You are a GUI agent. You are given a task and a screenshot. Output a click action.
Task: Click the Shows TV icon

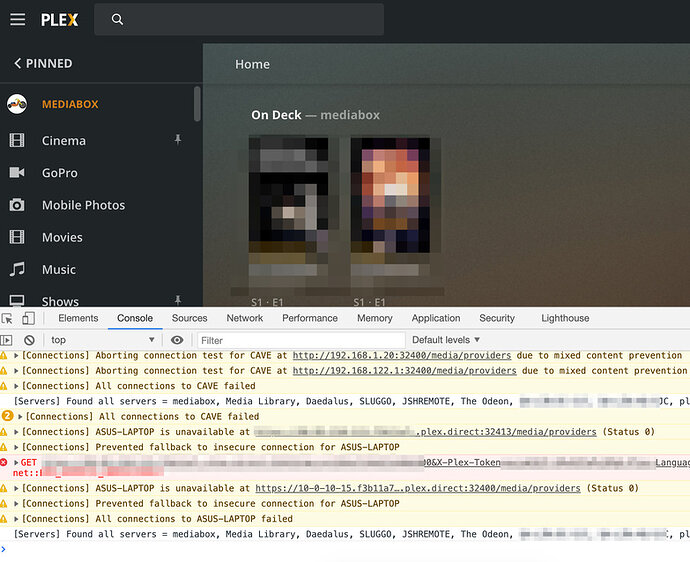click(17, 300)
